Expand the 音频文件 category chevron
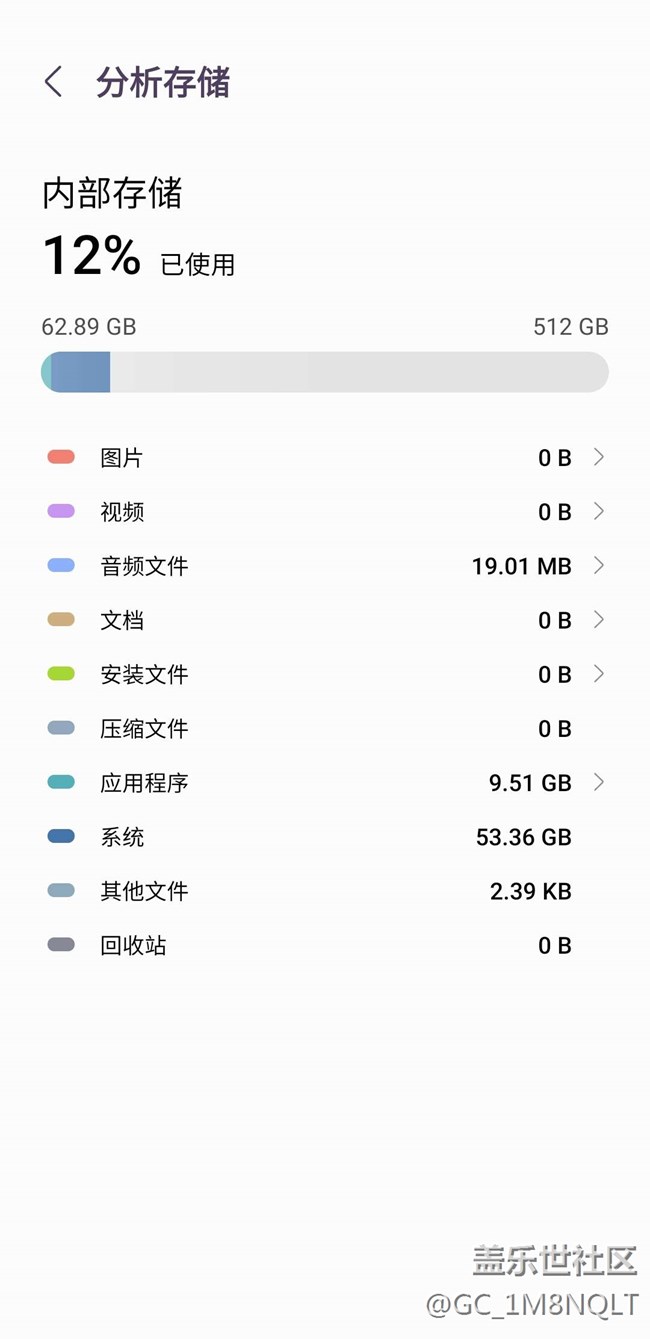650x1339 pixels. 598,565
